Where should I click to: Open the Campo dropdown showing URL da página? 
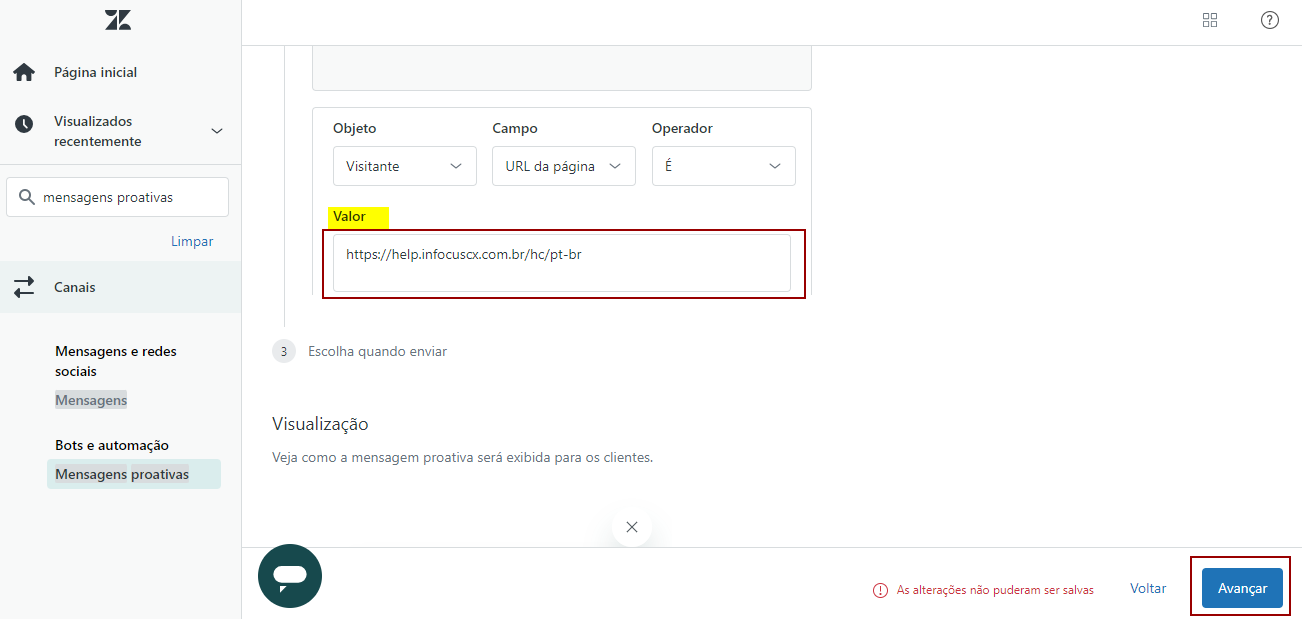(x=563, y=166)
